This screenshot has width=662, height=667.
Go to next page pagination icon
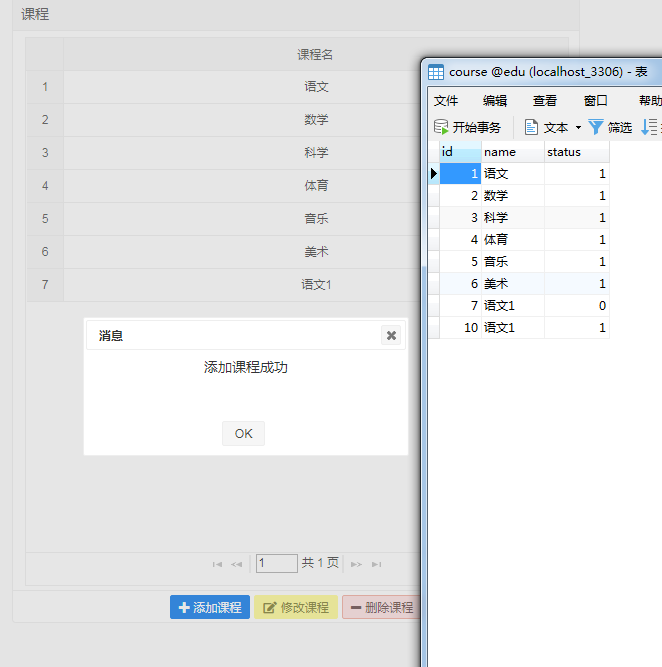[x=356, y=564]
